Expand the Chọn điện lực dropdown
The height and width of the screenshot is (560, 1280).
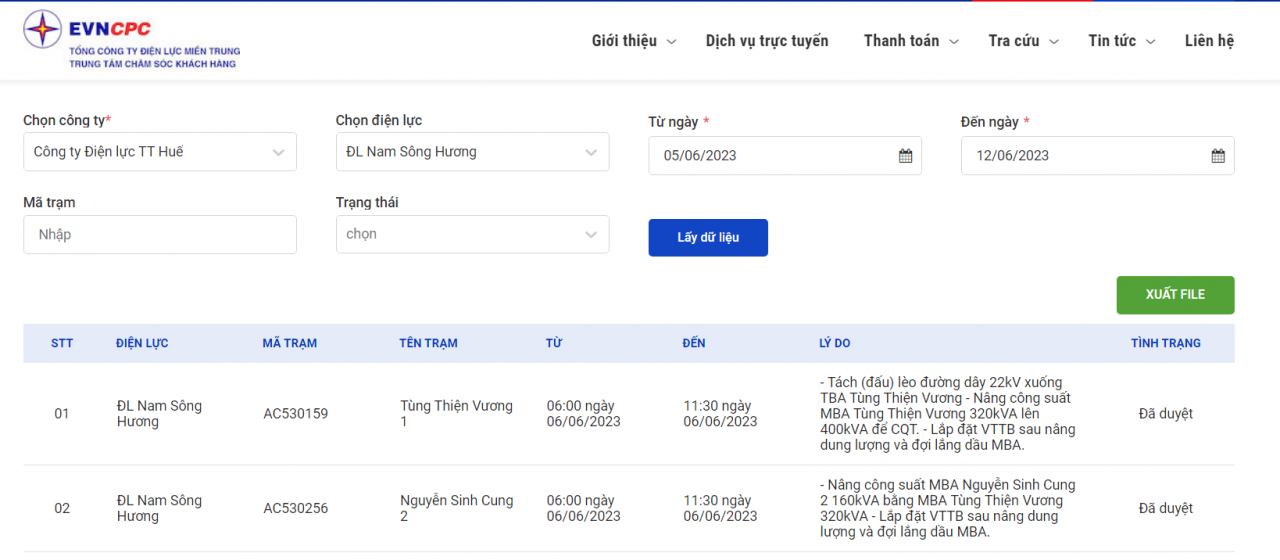click(472, 152)
